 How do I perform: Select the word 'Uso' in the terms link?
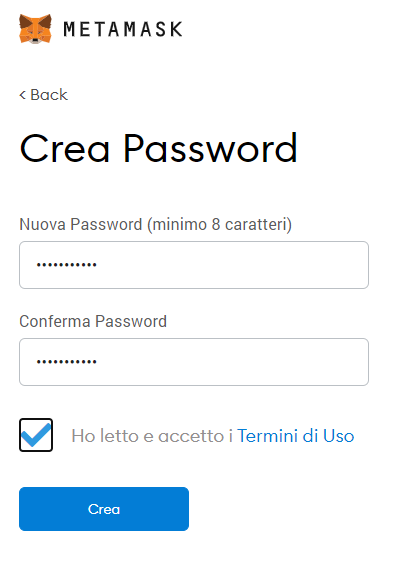pyautogui.click(x=338, y=436)
